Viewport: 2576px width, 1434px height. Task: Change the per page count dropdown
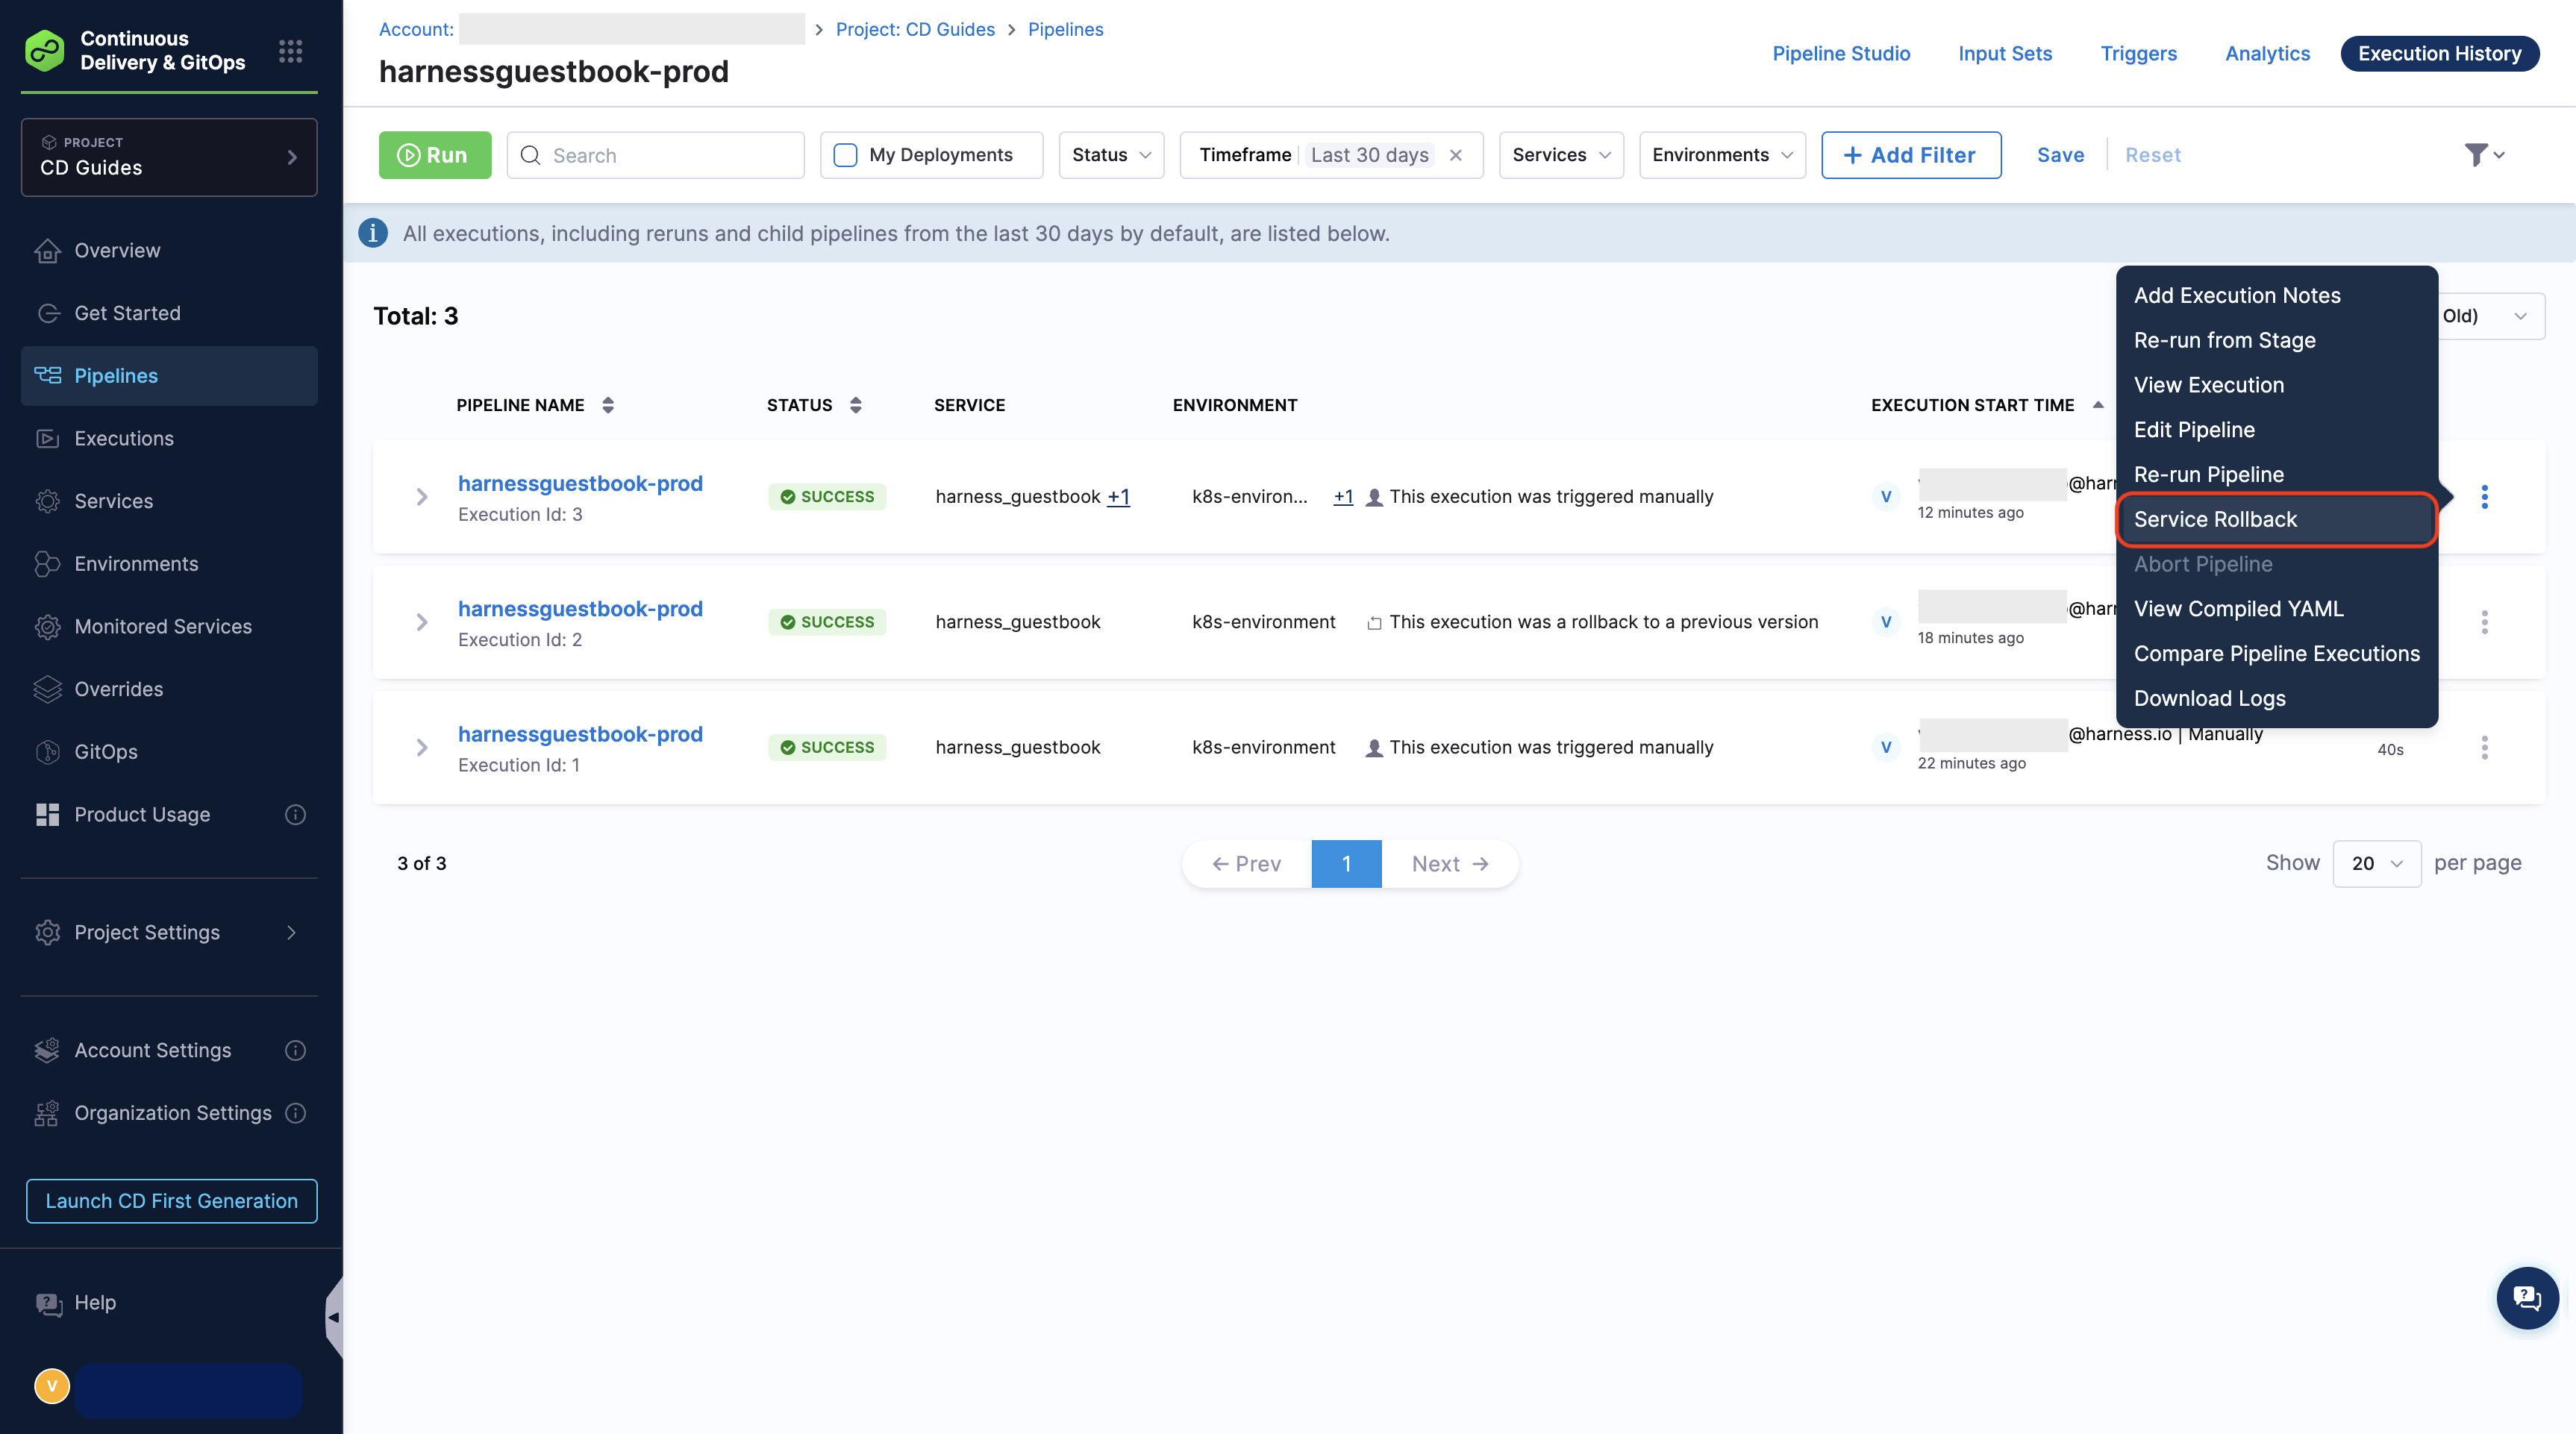(x=2376, y=863)
